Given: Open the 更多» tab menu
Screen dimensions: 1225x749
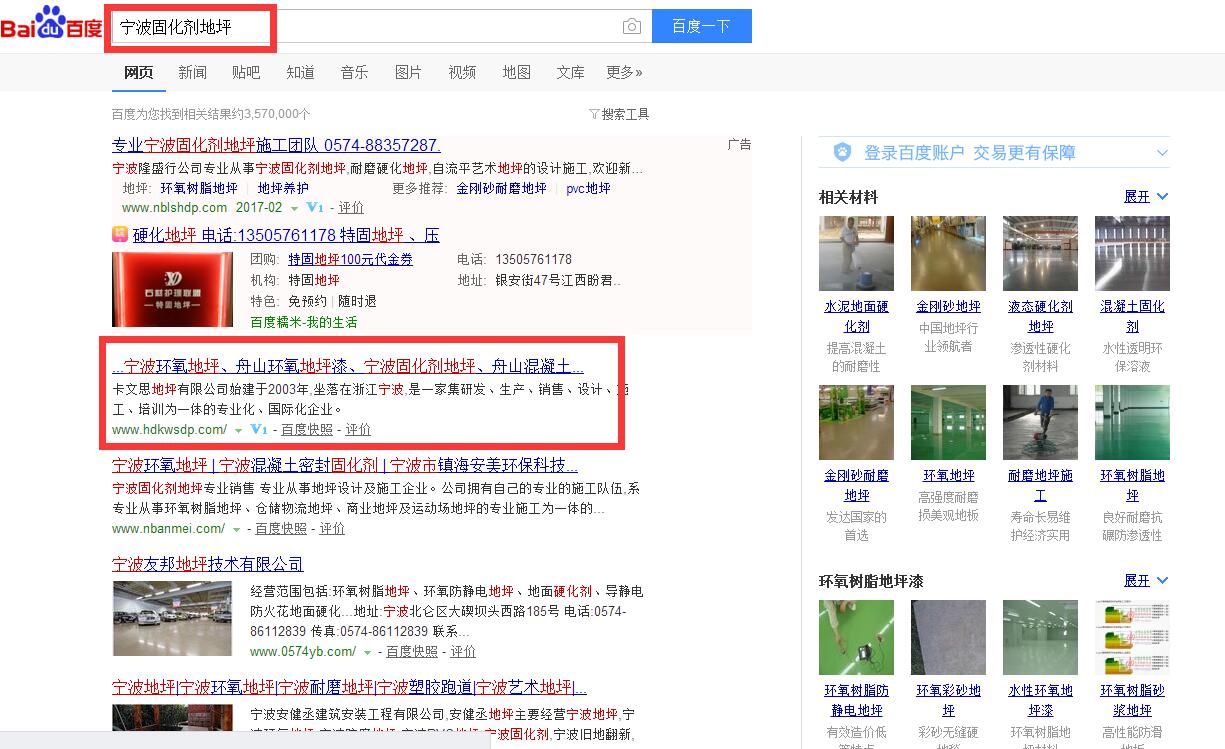Looking at the screenshot, I should tap(624, 72).
